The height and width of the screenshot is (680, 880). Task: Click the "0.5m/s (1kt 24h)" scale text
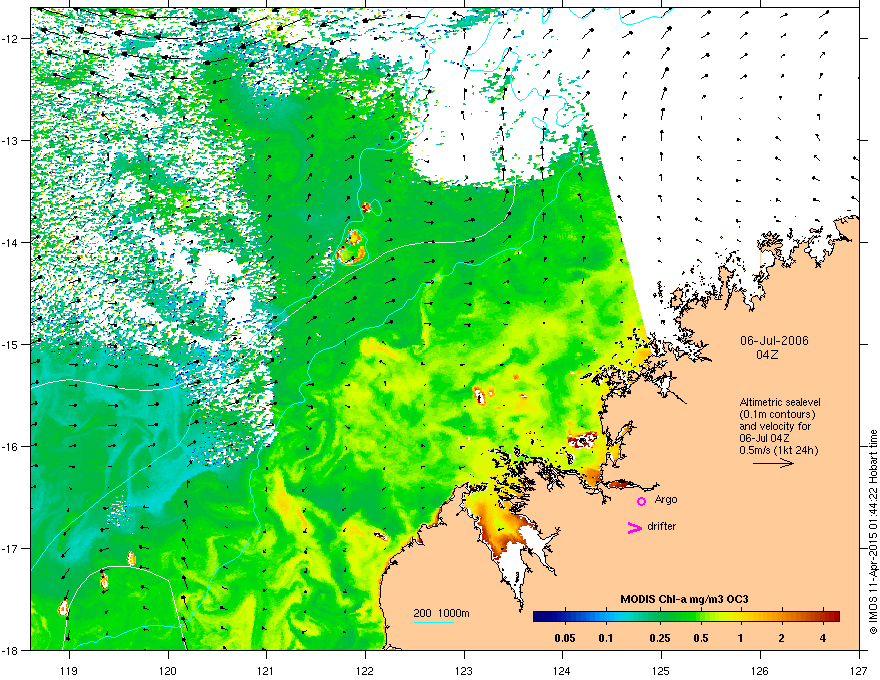tap(778, 450)
